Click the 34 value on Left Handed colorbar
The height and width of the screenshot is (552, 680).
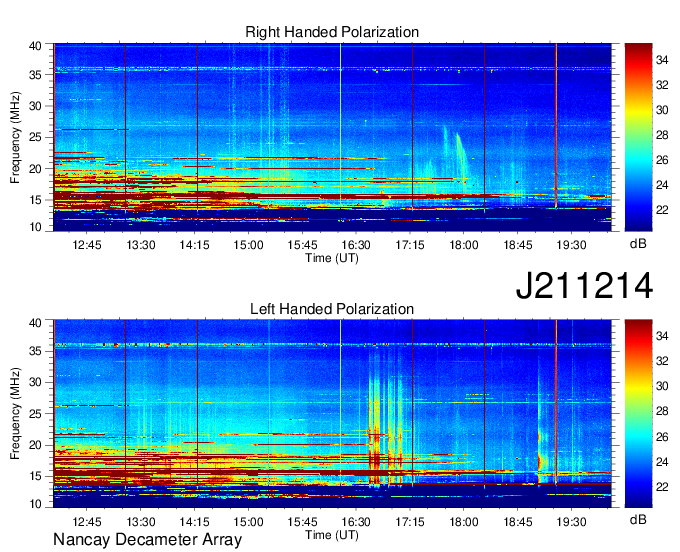[662, 336]
